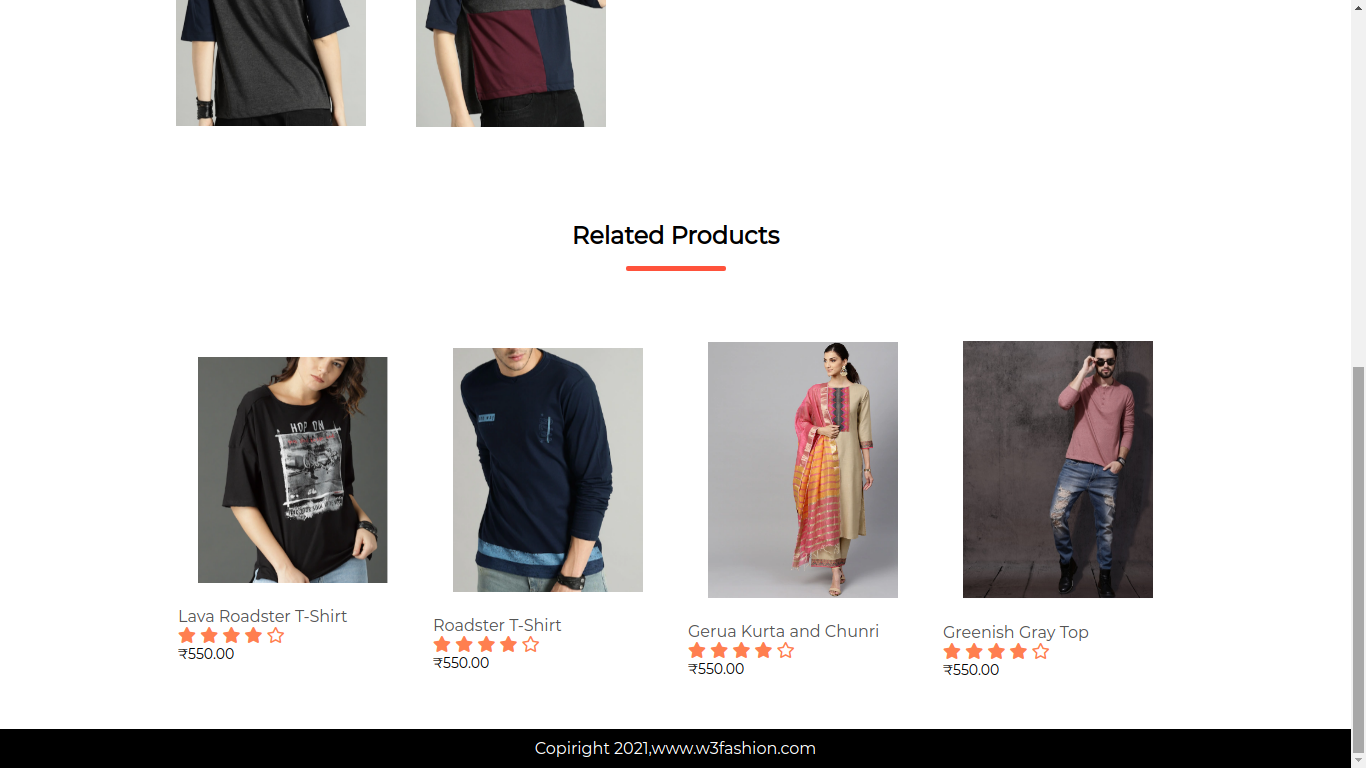Open the Roadster T-Shirt product link

pyautogui.click(x=497, y=625)
